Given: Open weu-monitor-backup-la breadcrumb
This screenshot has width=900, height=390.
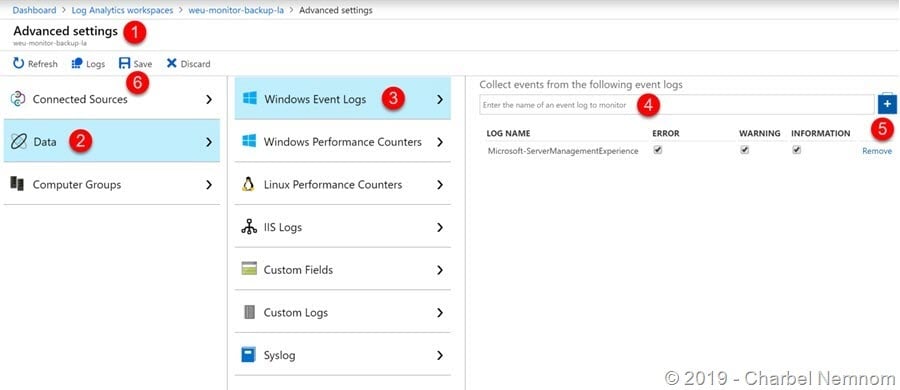Looking at the screenshot, I should coord(236,10).
